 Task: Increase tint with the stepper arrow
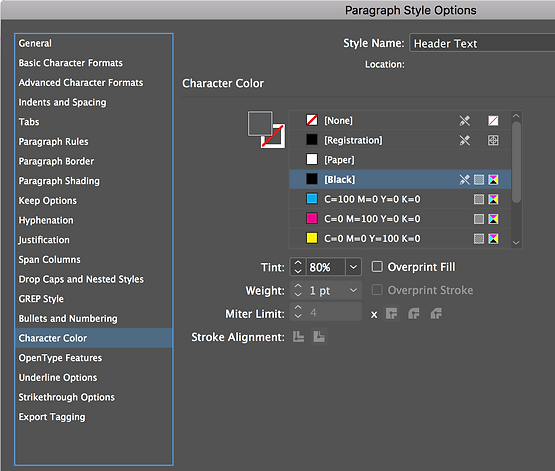(x=298, y=263)
